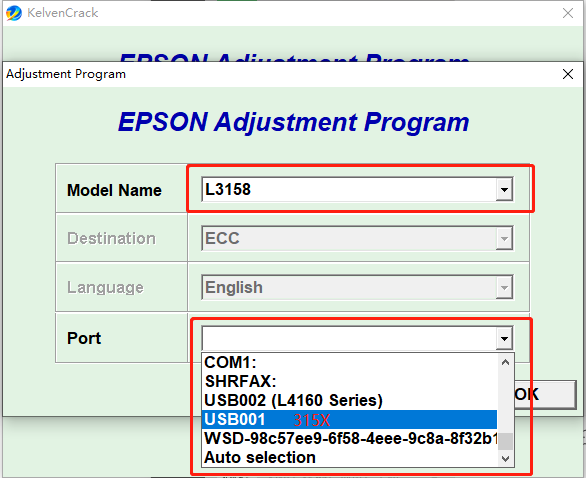Click the OK button

(545, 395)
